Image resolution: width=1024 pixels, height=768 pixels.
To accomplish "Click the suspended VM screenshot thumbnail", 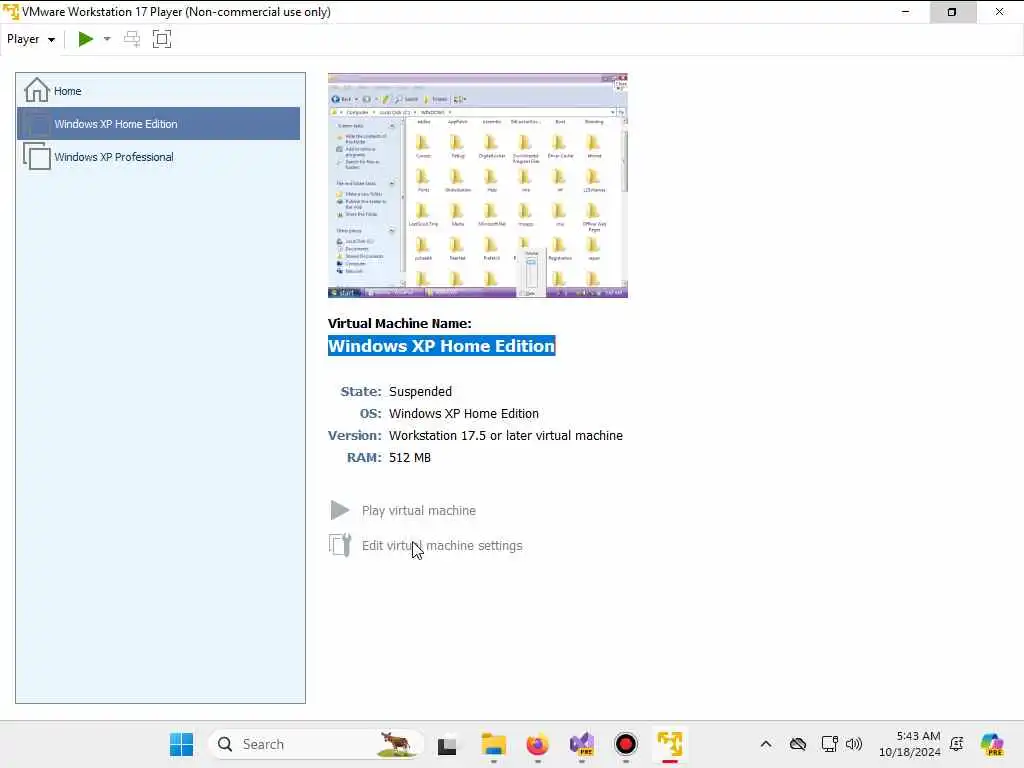I will tap(477, 185).
